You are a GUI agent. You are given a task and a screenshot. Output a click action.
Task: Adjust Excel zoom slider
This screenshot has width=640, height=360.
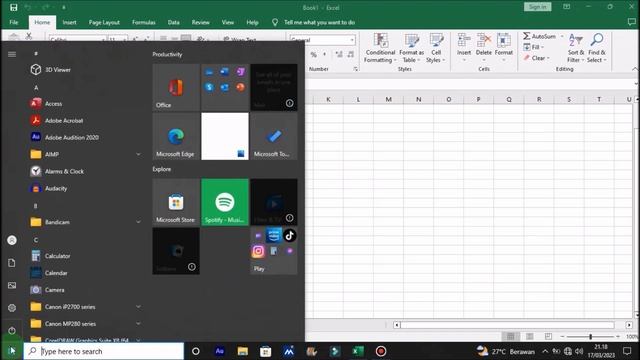pyautogui.click(x=590, y=336)
